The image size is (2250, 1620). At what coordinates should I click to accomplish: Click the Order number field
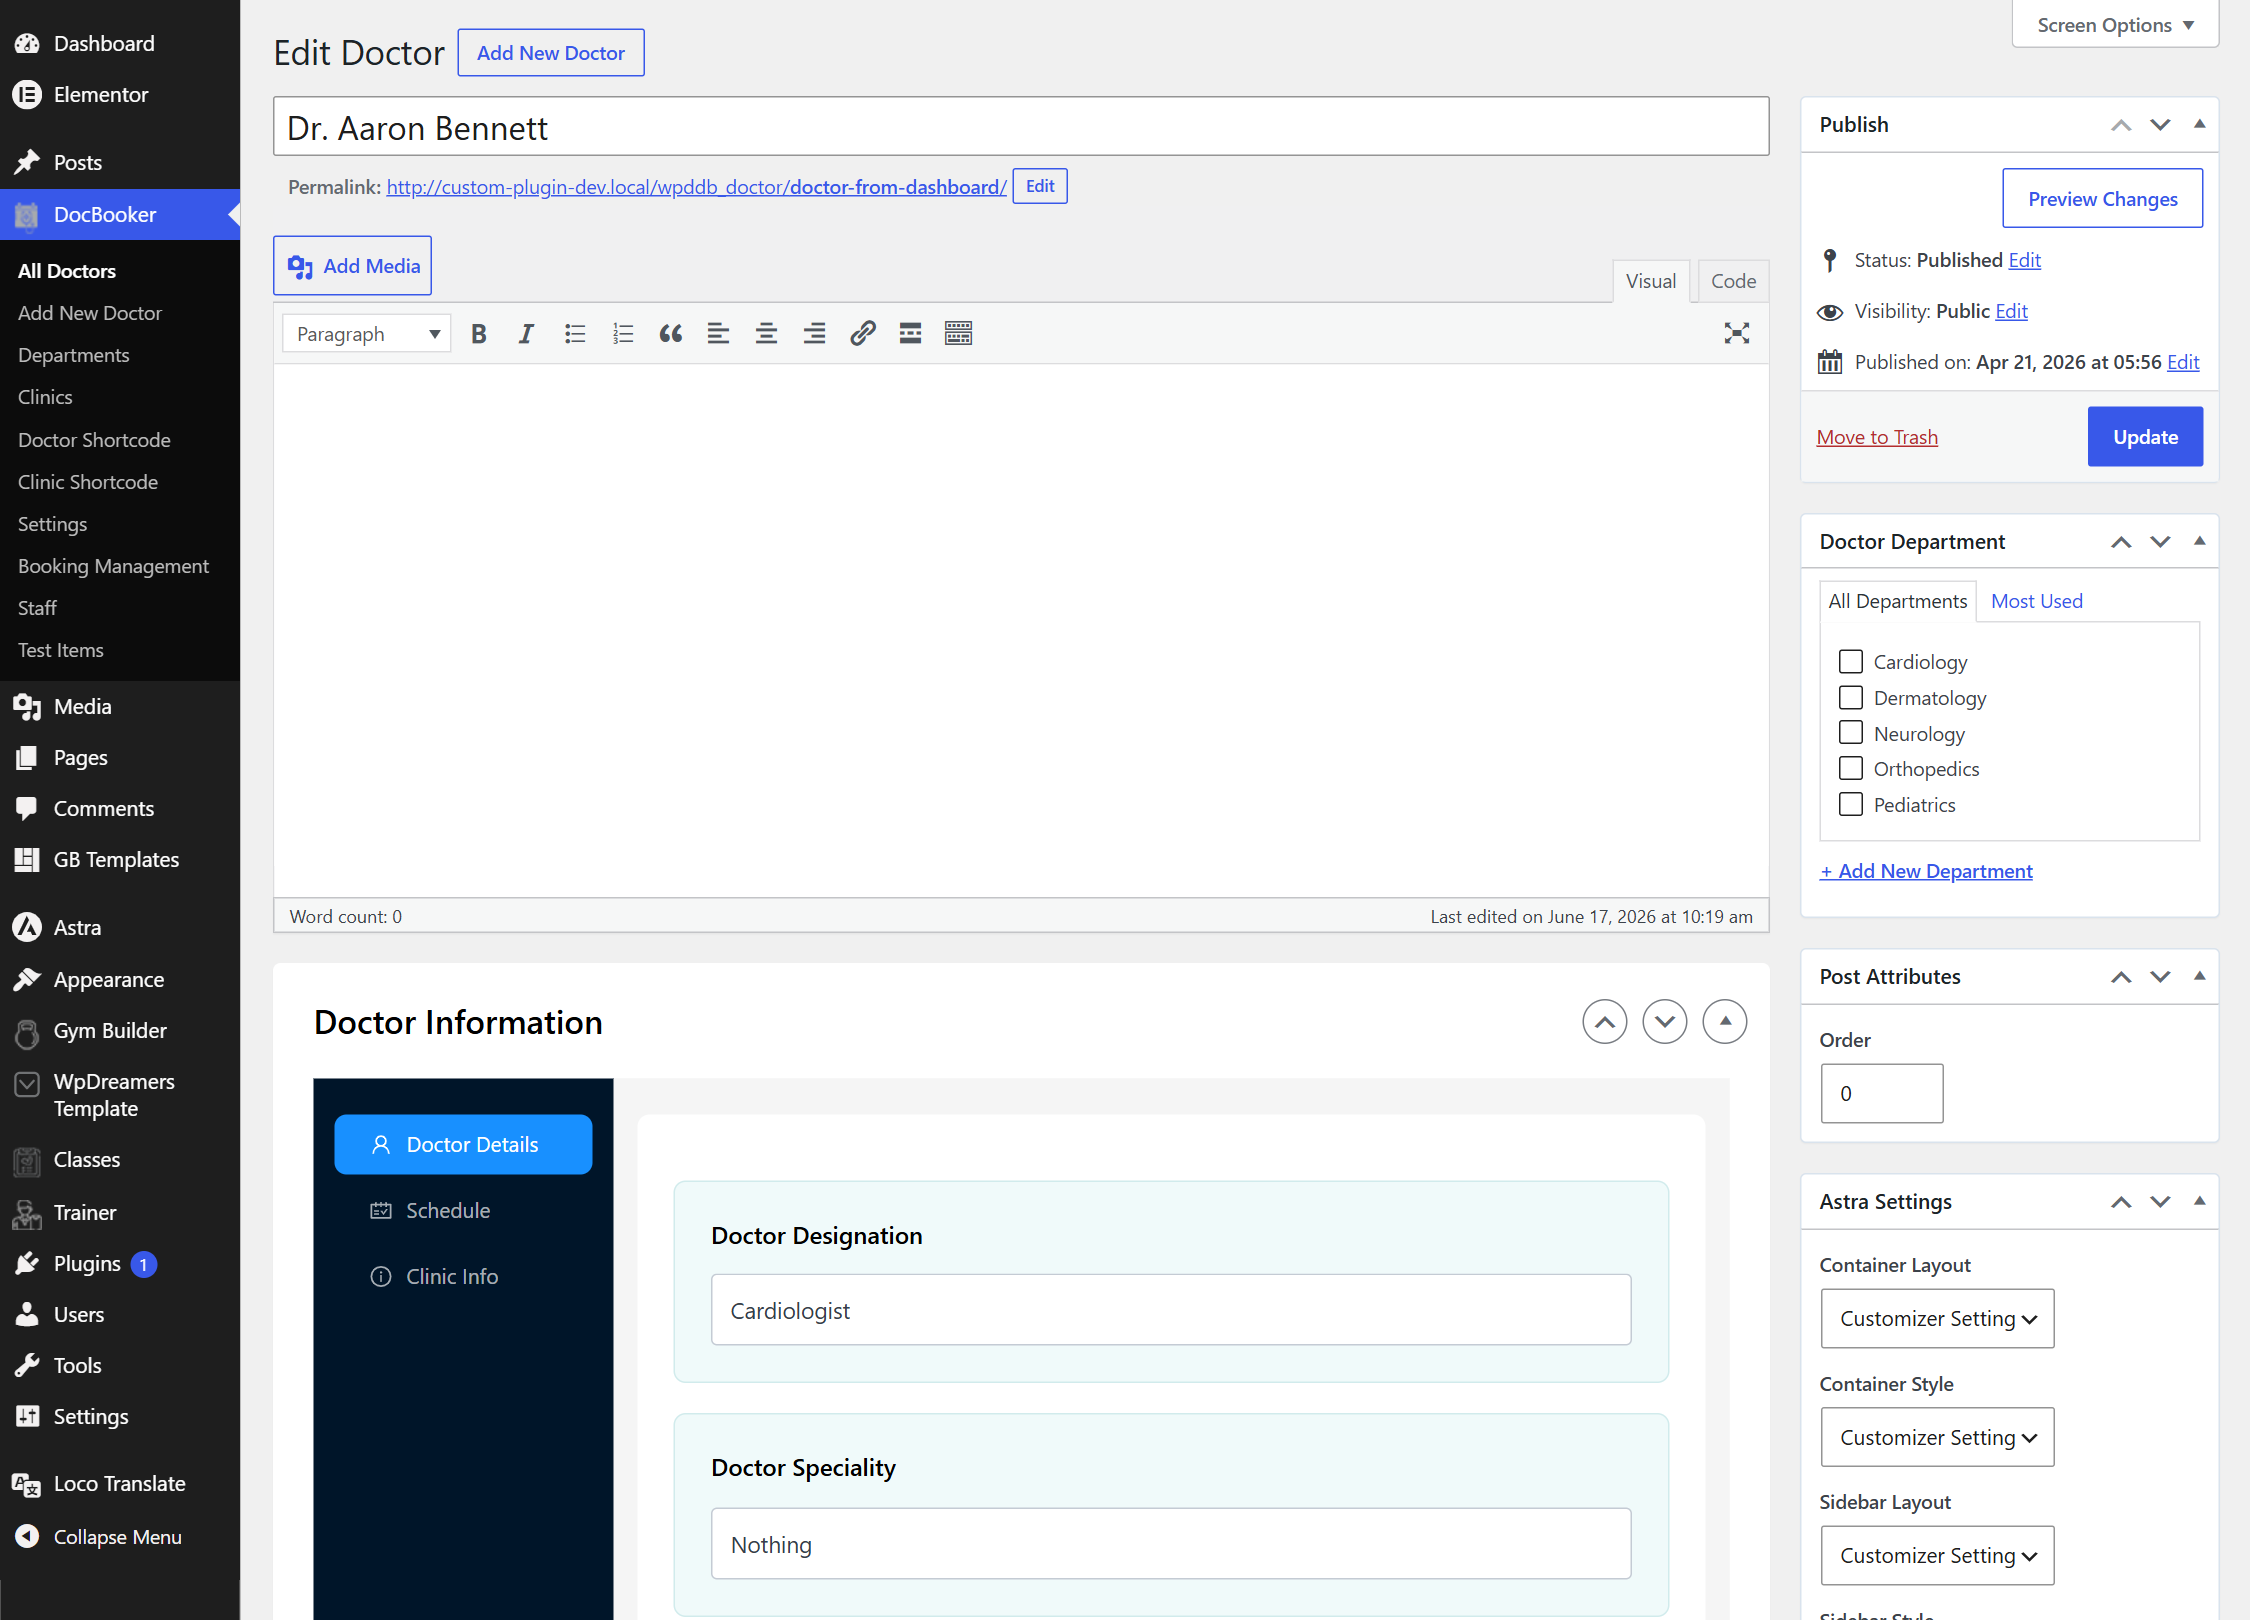coord(1882,1093)
